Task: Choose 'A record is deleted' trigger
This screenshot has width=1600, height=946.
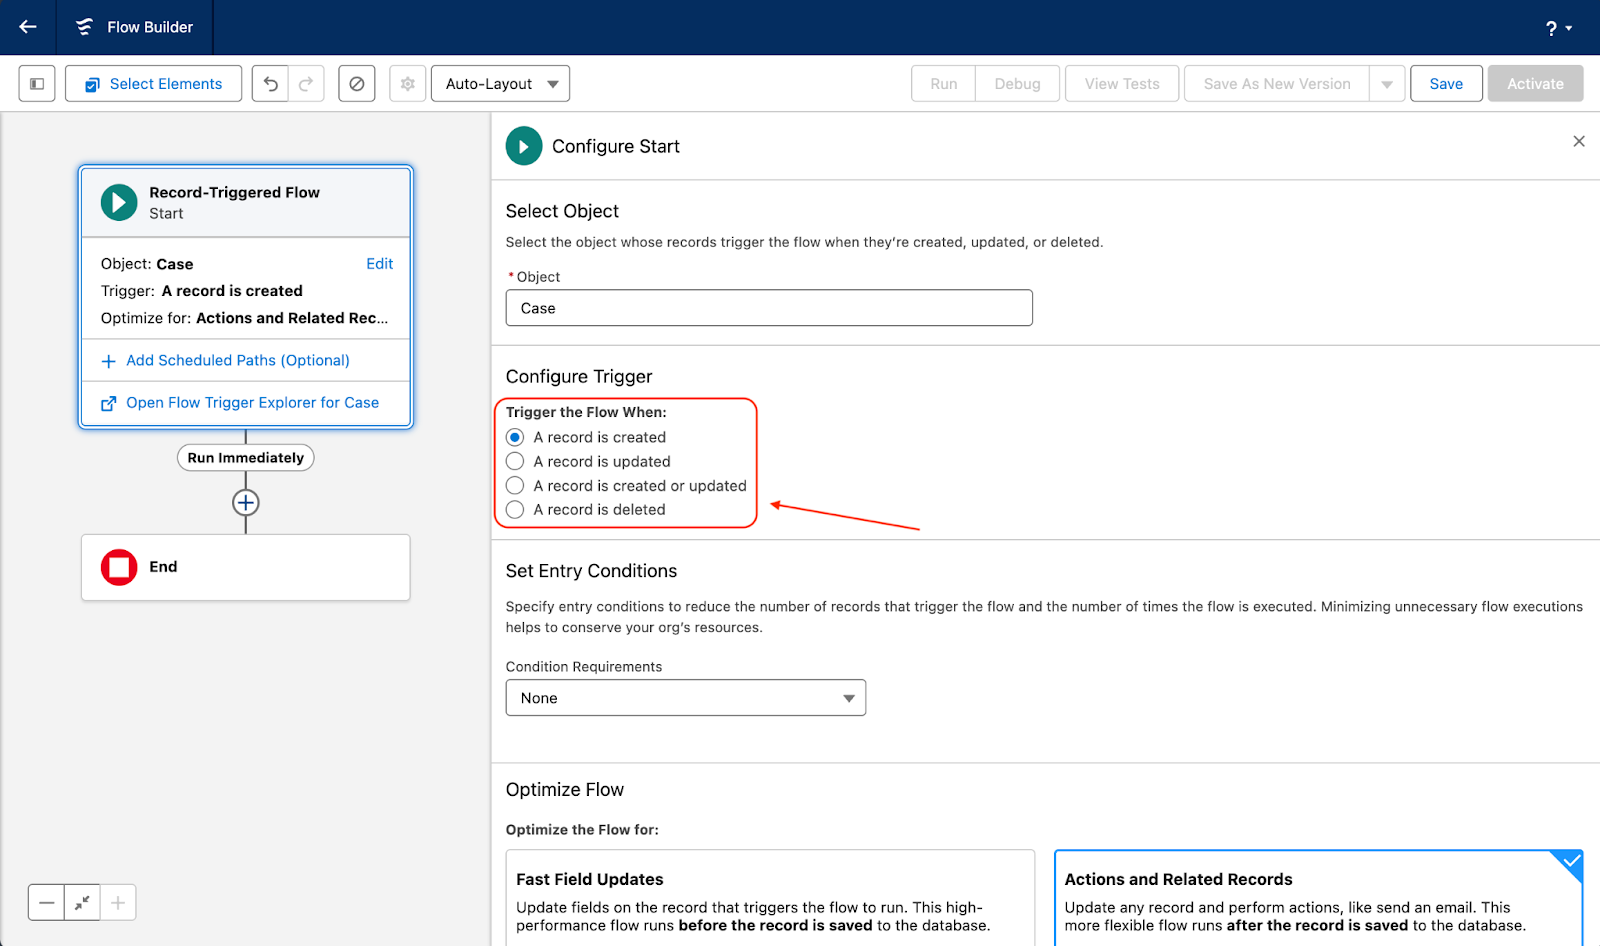Action: coord(515,510)
